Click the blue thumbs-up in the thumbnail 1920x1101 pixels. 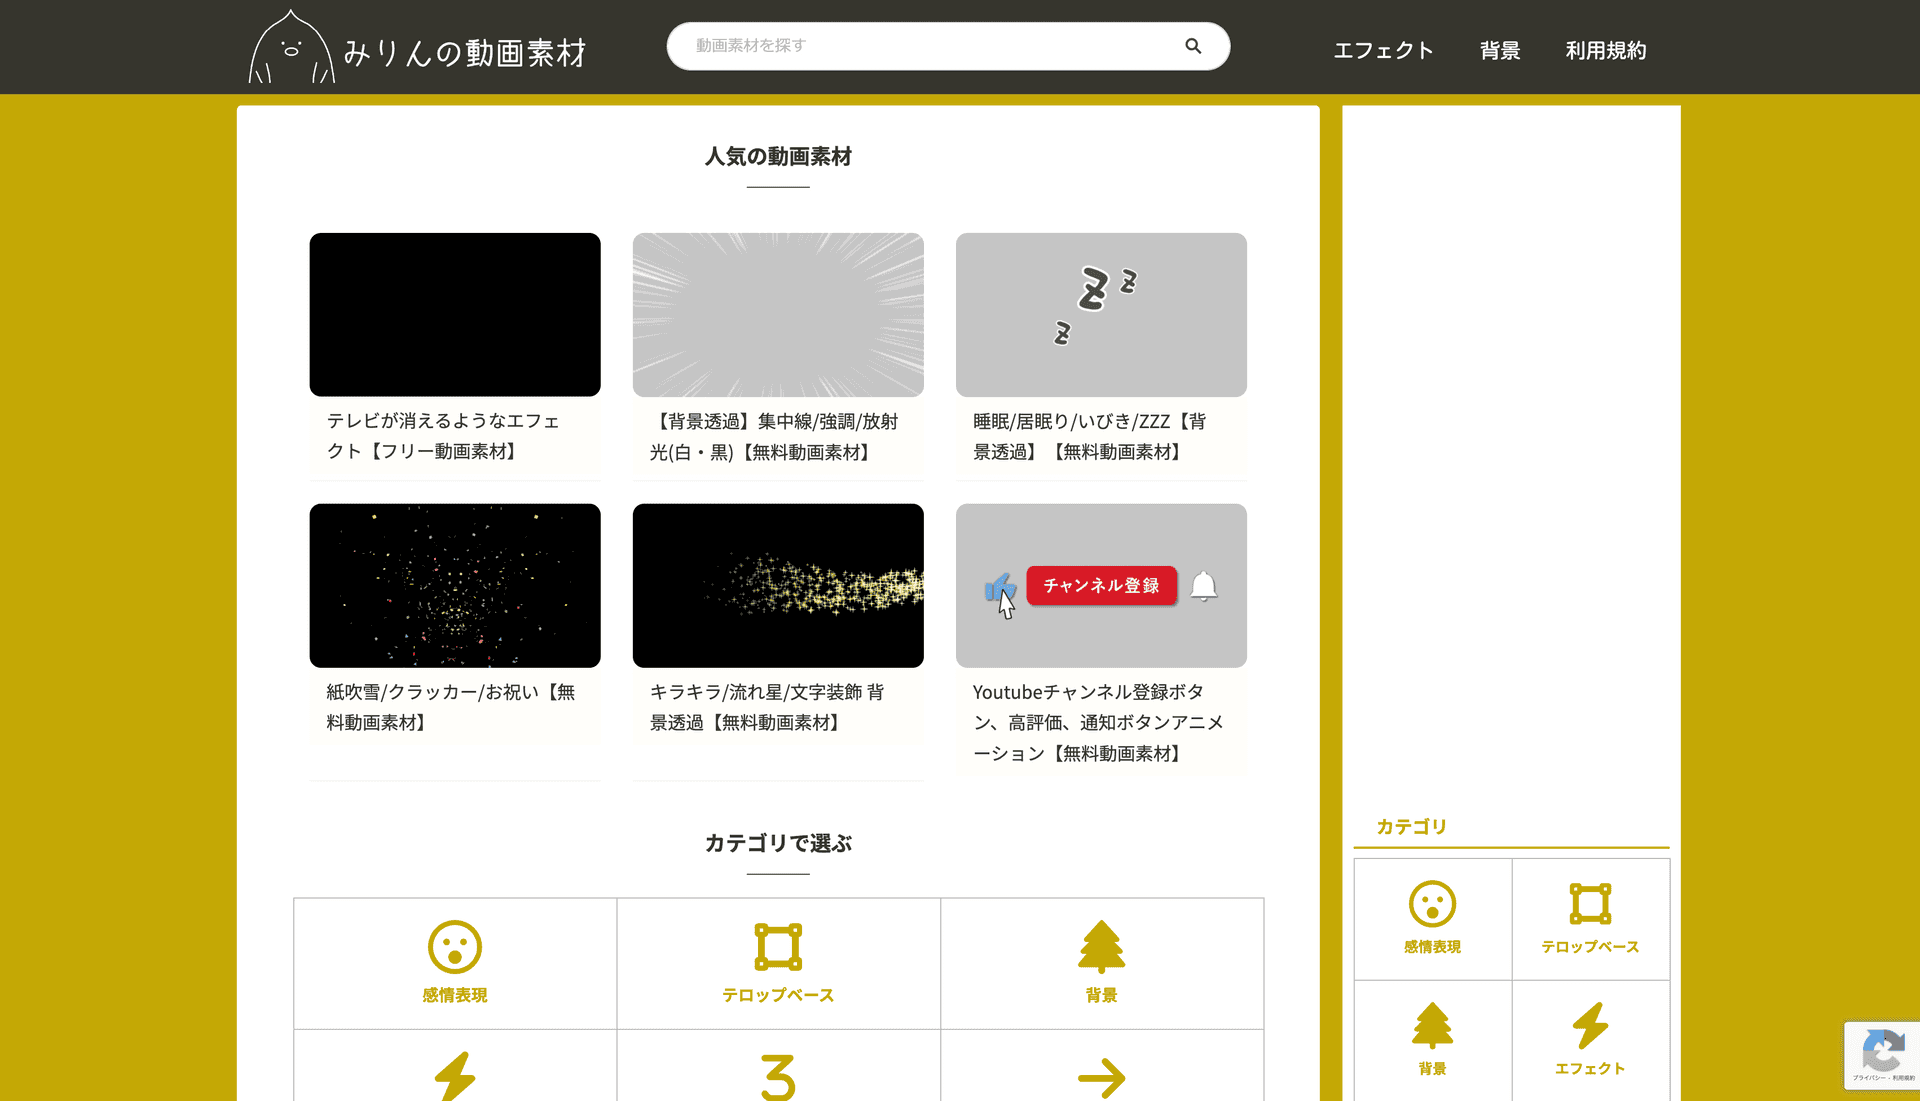[x=999, y=588]
